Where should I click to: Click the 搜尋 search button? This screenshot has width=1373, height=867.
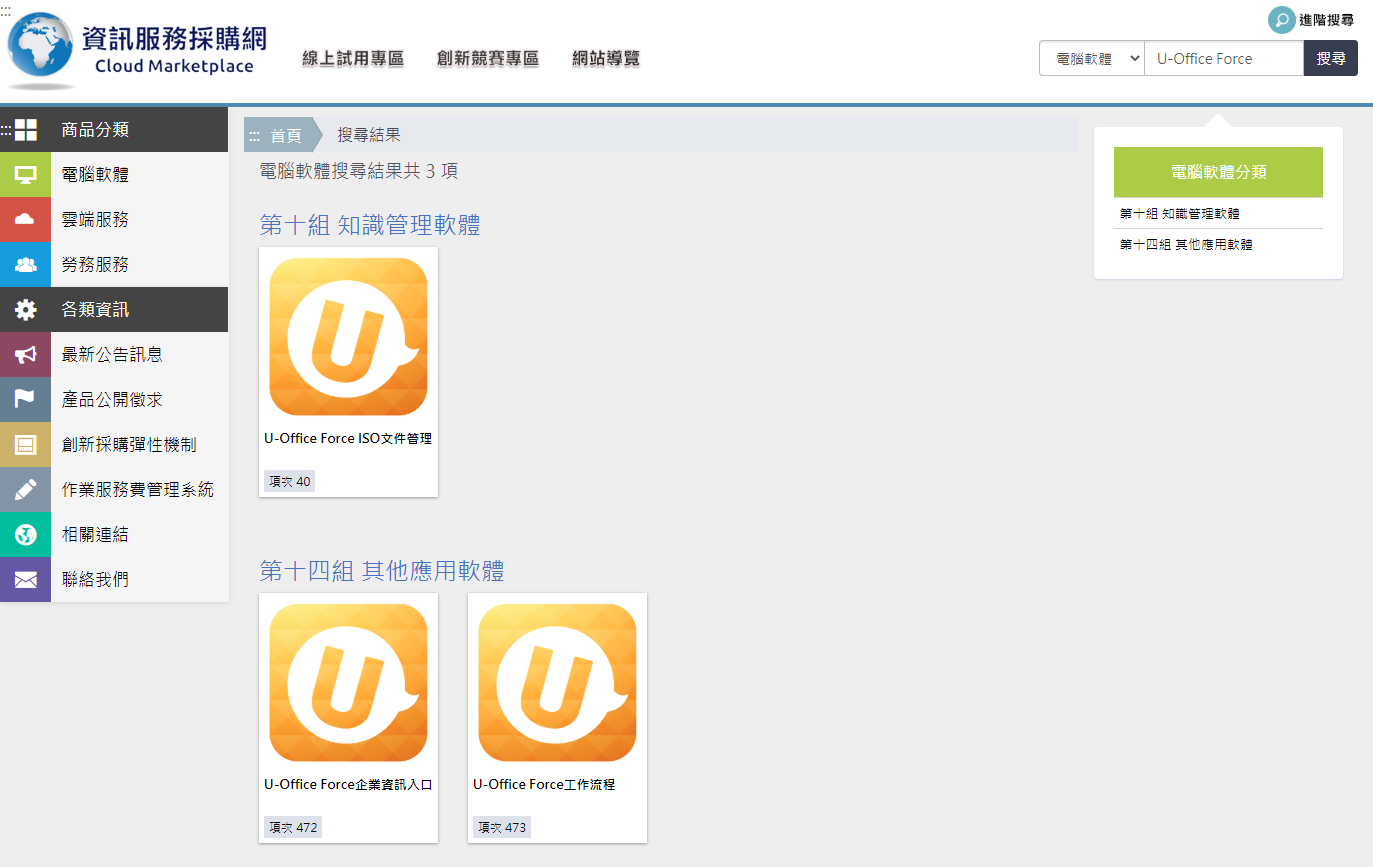point(1331,59)
